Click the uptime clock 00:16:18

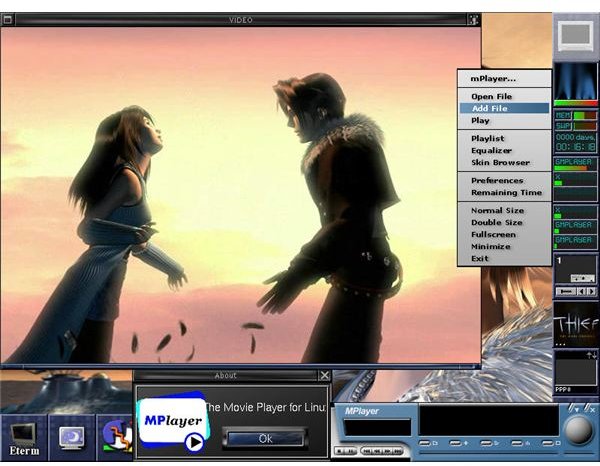(x=576, y=147)
